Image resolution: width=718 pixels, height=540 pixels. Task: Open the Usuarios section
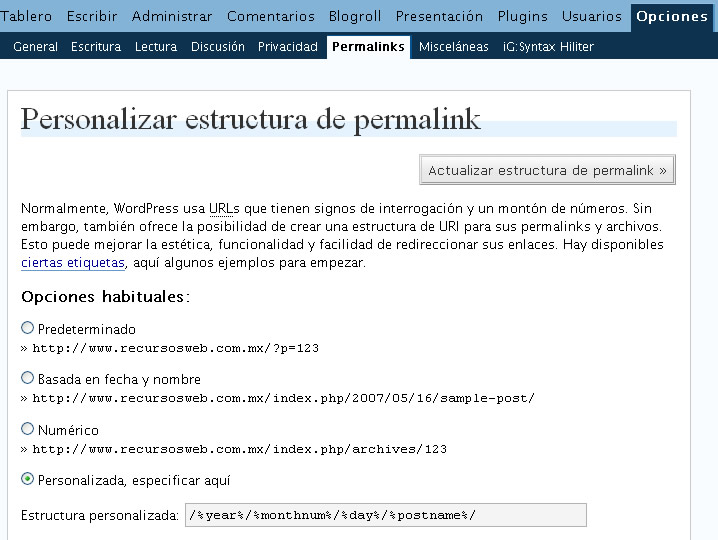[x=592, y=16]
